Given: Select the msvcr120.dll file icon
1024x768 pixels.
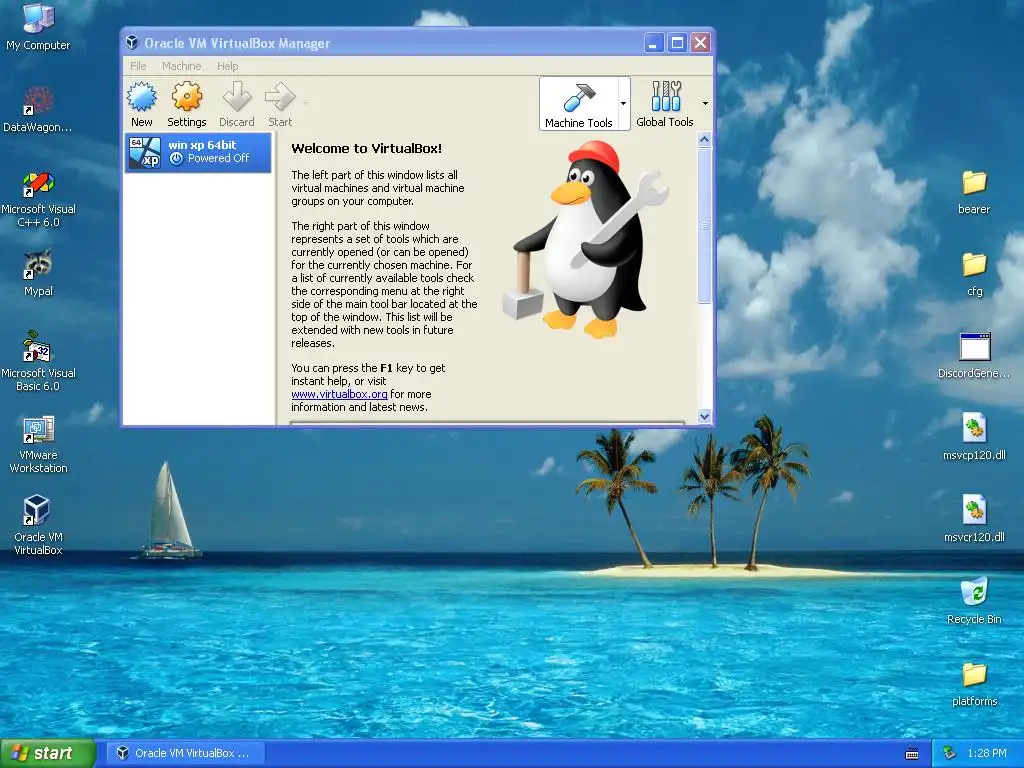Looking at the screenshot, I should click(x=974, y=520).
